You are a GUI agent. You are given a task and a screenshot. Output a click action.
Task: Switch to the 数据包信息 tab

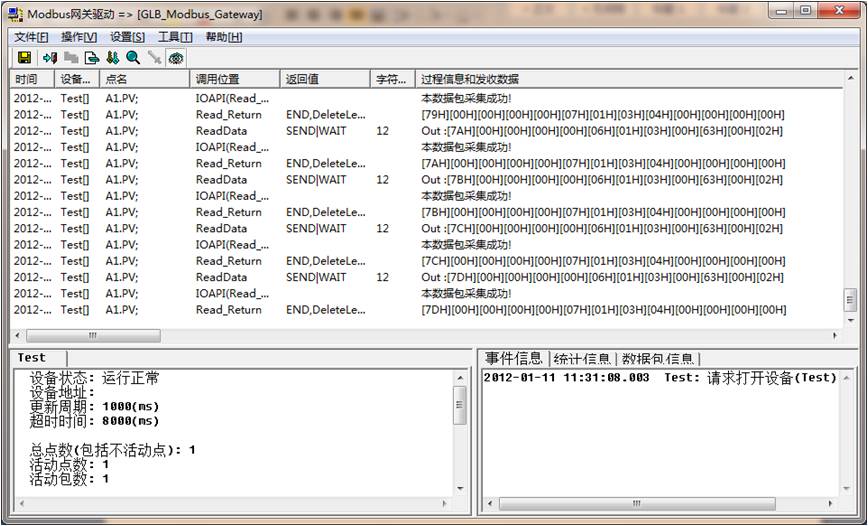[659, 358]
